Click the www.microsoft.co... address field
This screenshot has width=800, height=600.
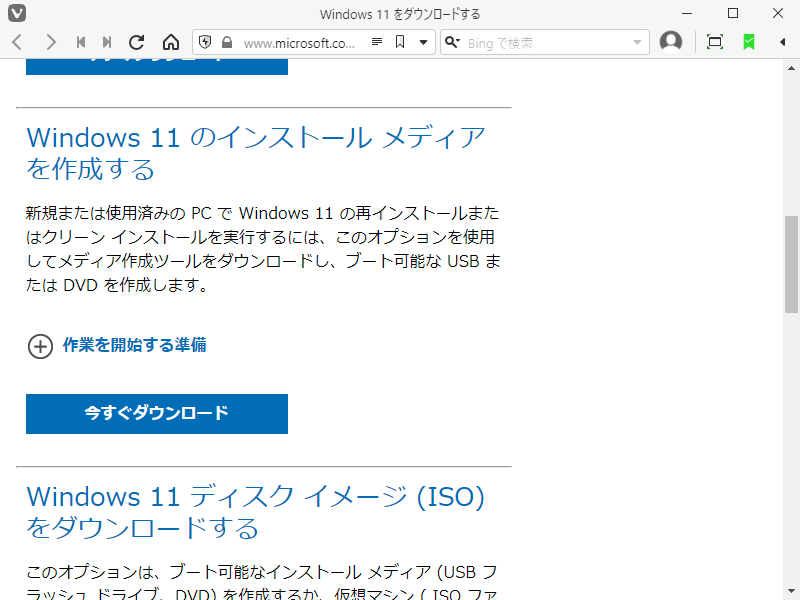pos(299,43)
